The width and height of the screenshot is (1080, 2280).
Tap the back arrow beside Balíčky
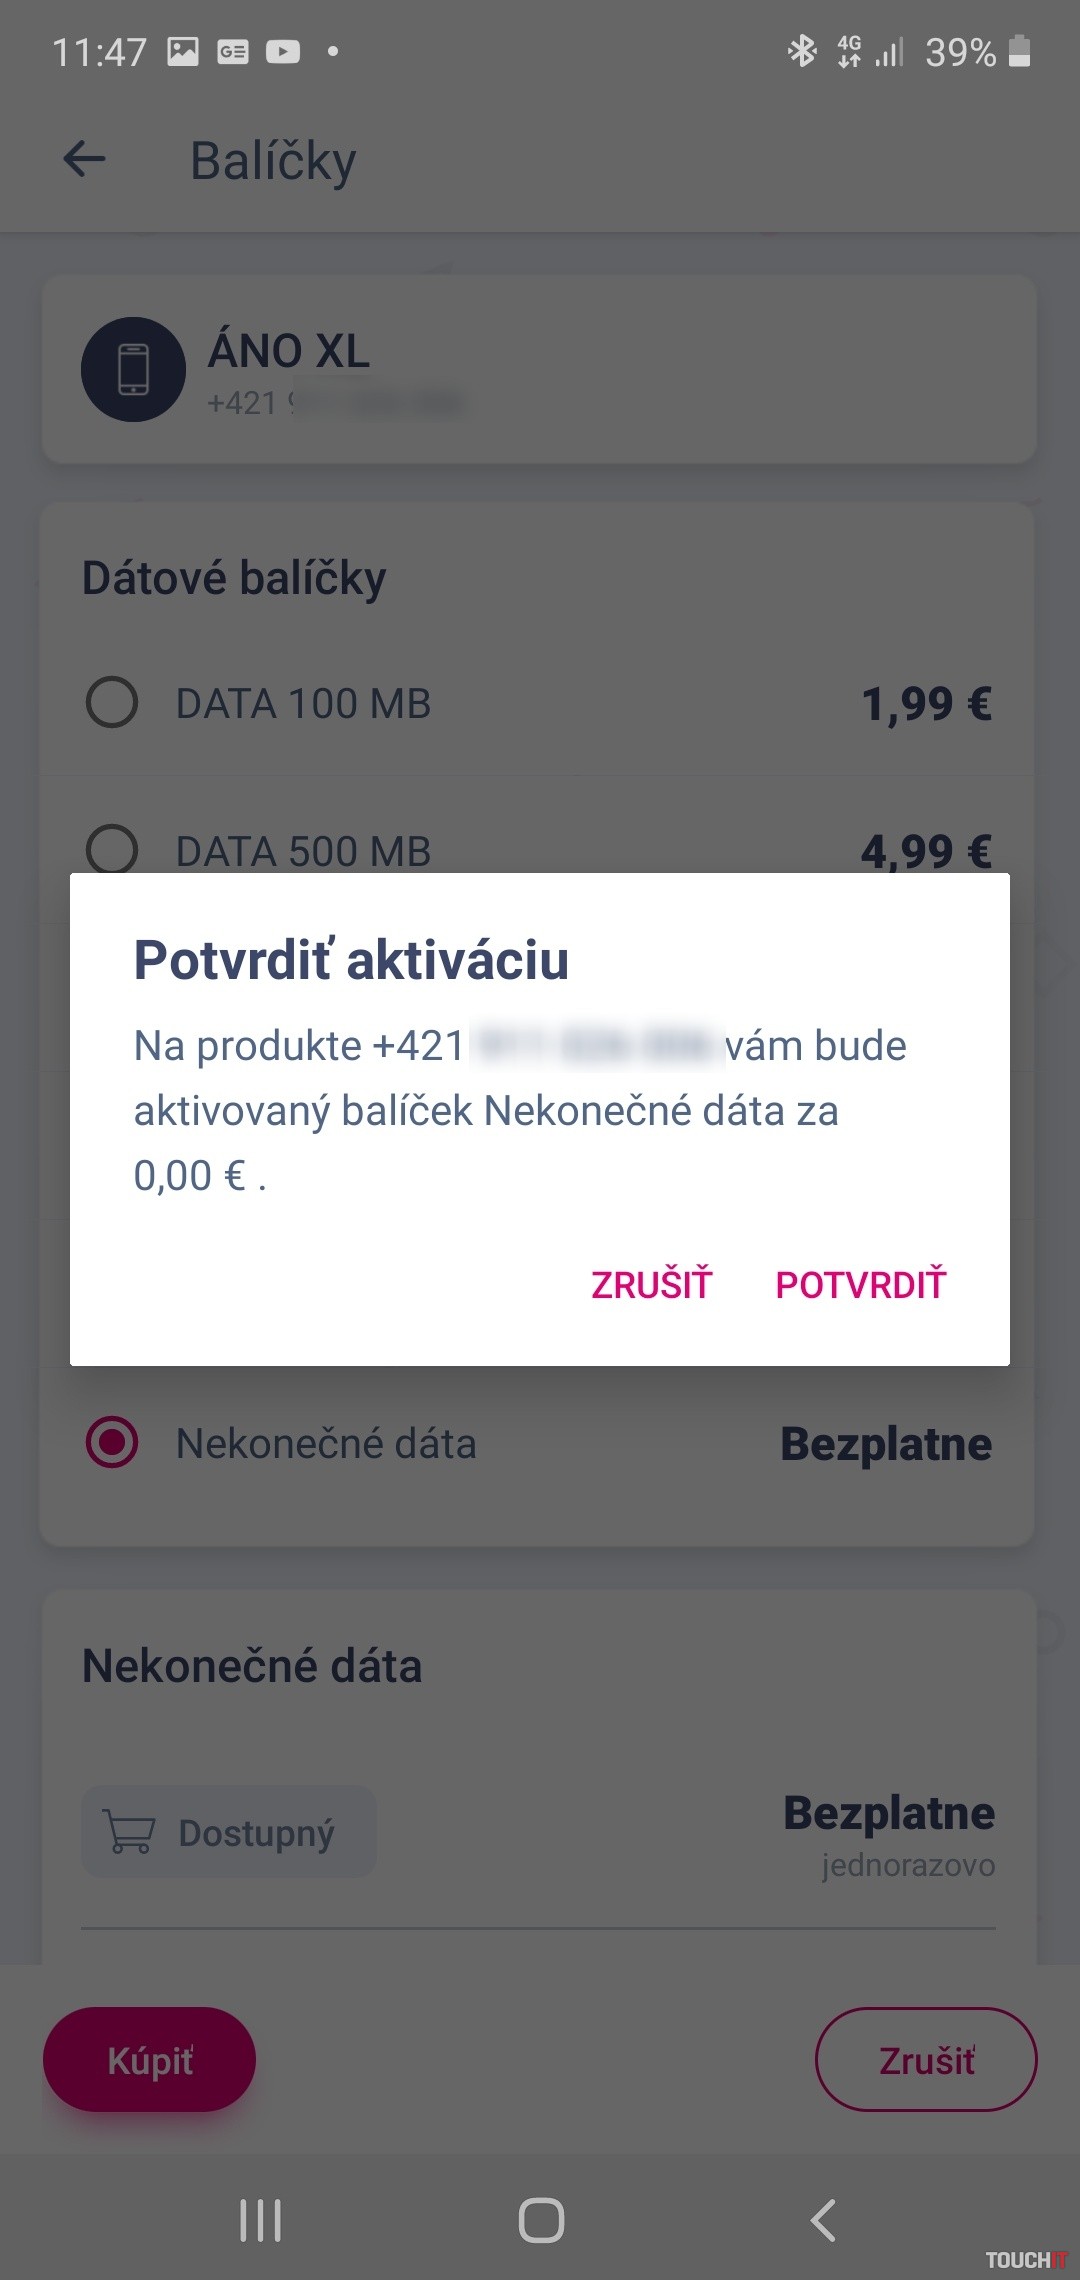pyautogui.click(x=84, y=160)
